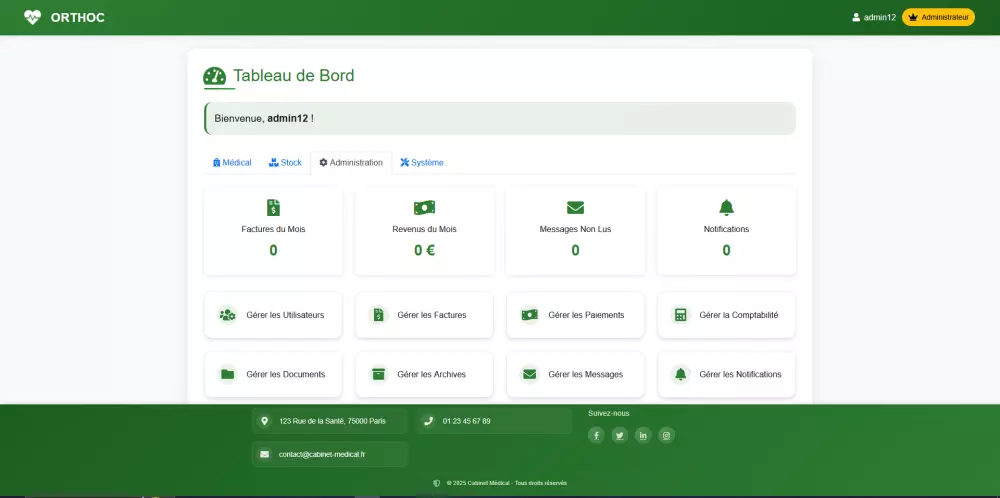The width and height of the screenshot is (1000, 498).
Task: Click the phone number 01 23 45 67 89
Action: tap(467, 421)
